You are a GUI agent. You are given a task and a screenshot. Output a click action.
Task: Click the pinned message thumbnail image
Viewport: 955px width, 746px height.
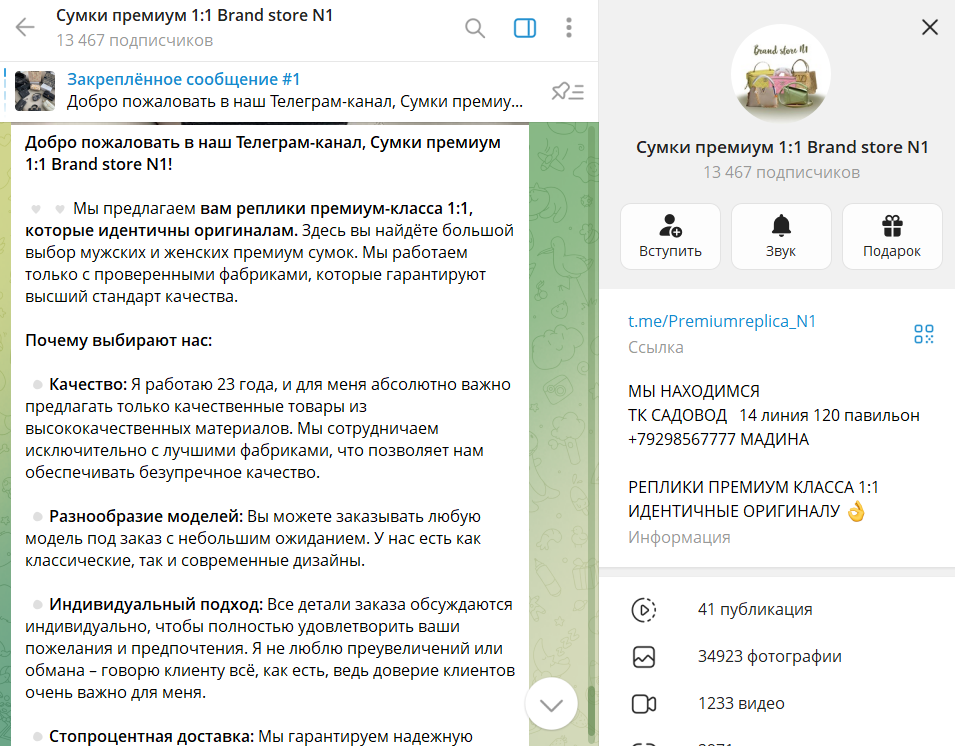[x=35, y=91]
